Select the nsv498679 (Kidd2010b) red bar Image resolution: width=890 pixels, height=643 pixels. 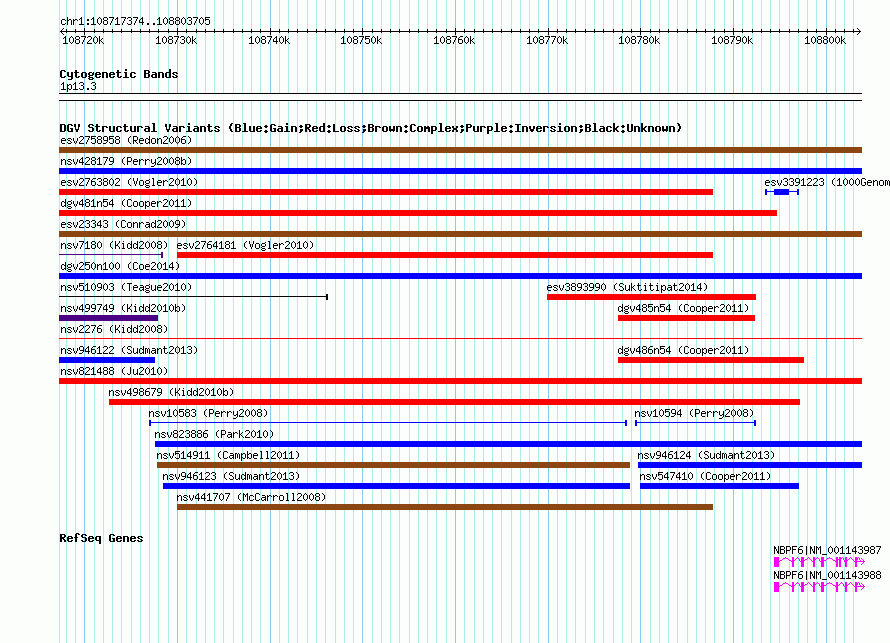(454, 402)
